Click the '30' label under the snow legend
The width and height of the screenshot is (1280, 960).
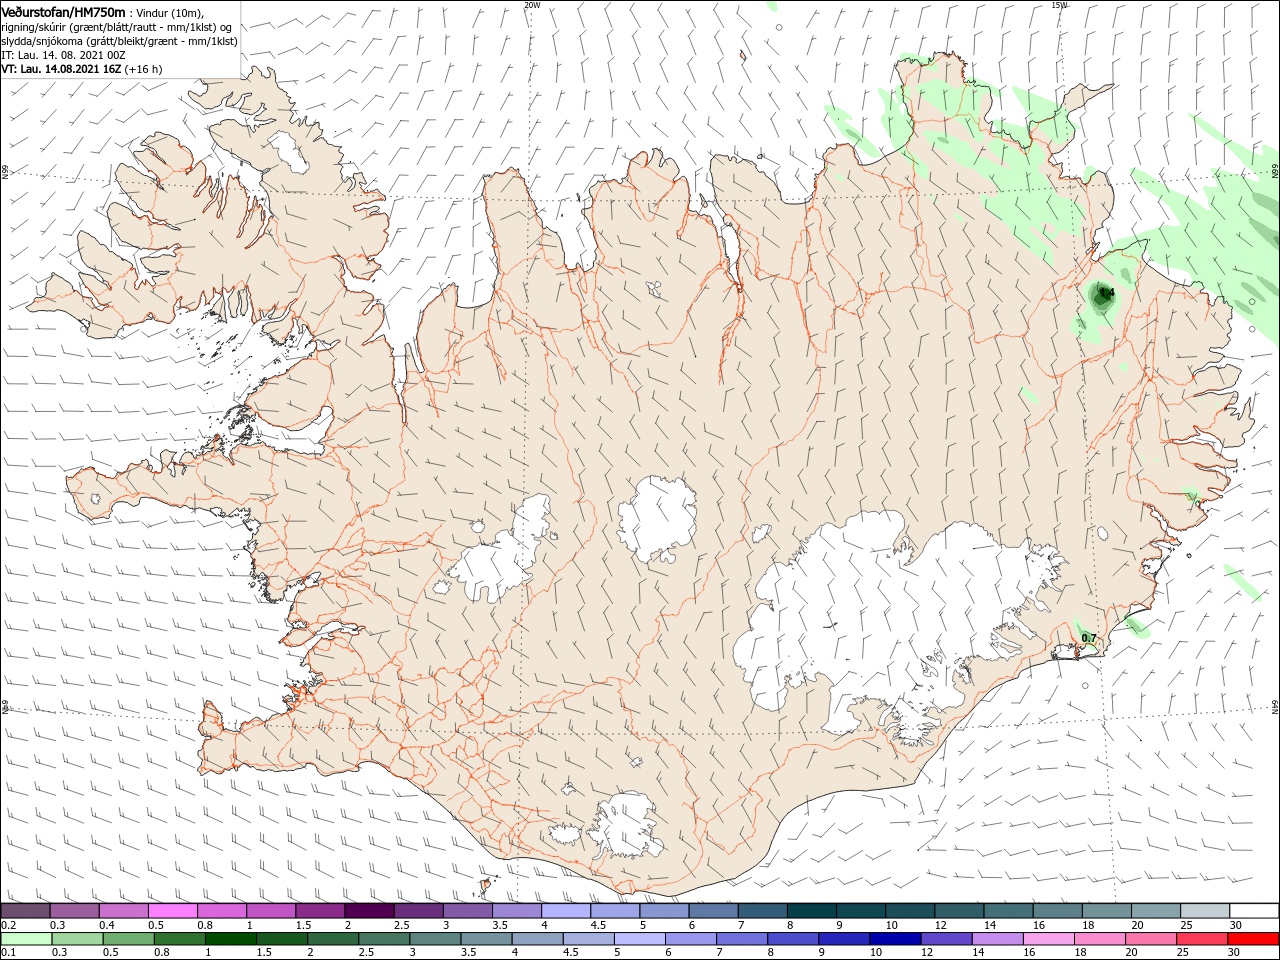point(1236,925)
